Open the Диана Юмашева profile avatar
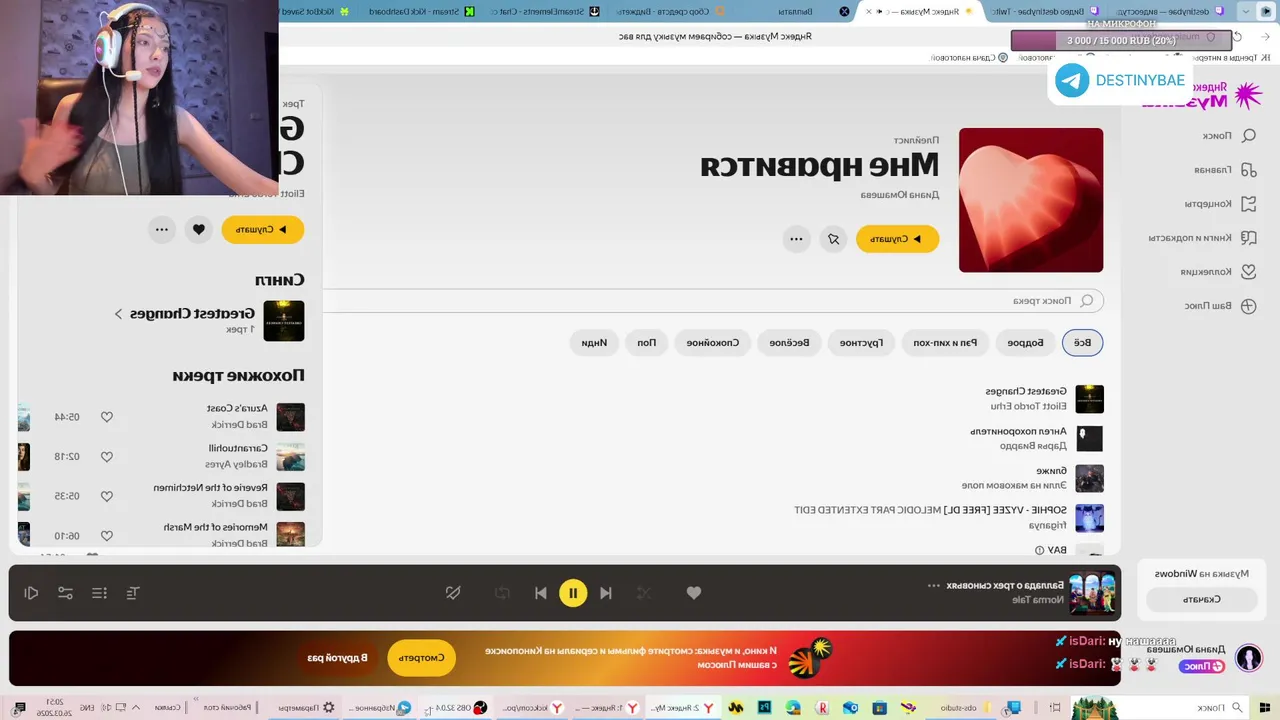Image resolution: width=1280 pixels, height=720 pixels. [1248, 657]
